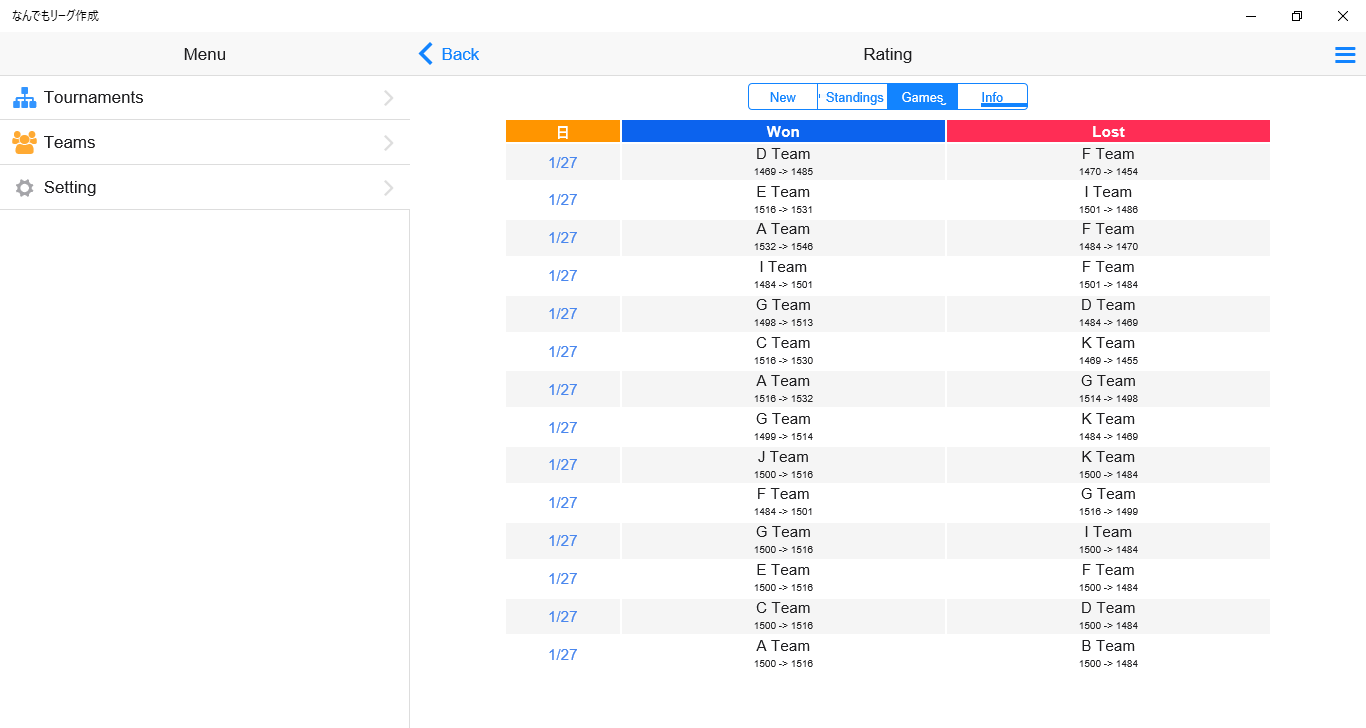Click the Back link text
Viewport: 1366px width, 728px height.
(x=460, y=54)
